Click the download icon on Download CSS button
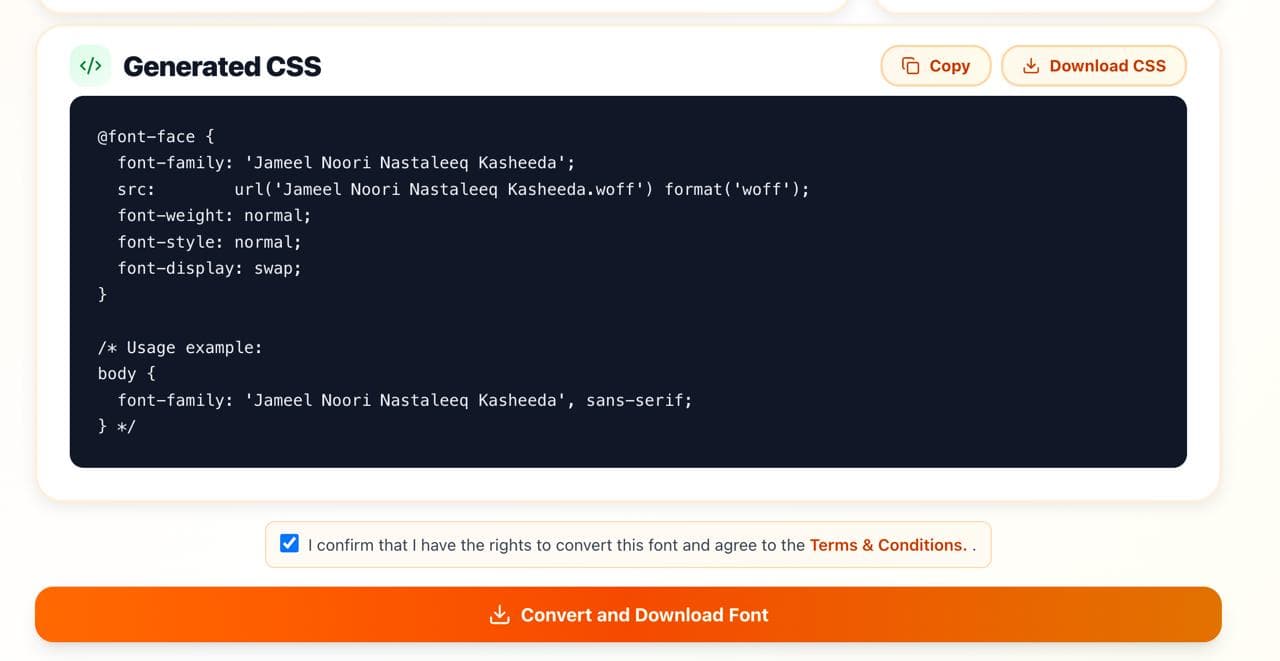This screenshot has height=661, width=1280. (1030, 65)
